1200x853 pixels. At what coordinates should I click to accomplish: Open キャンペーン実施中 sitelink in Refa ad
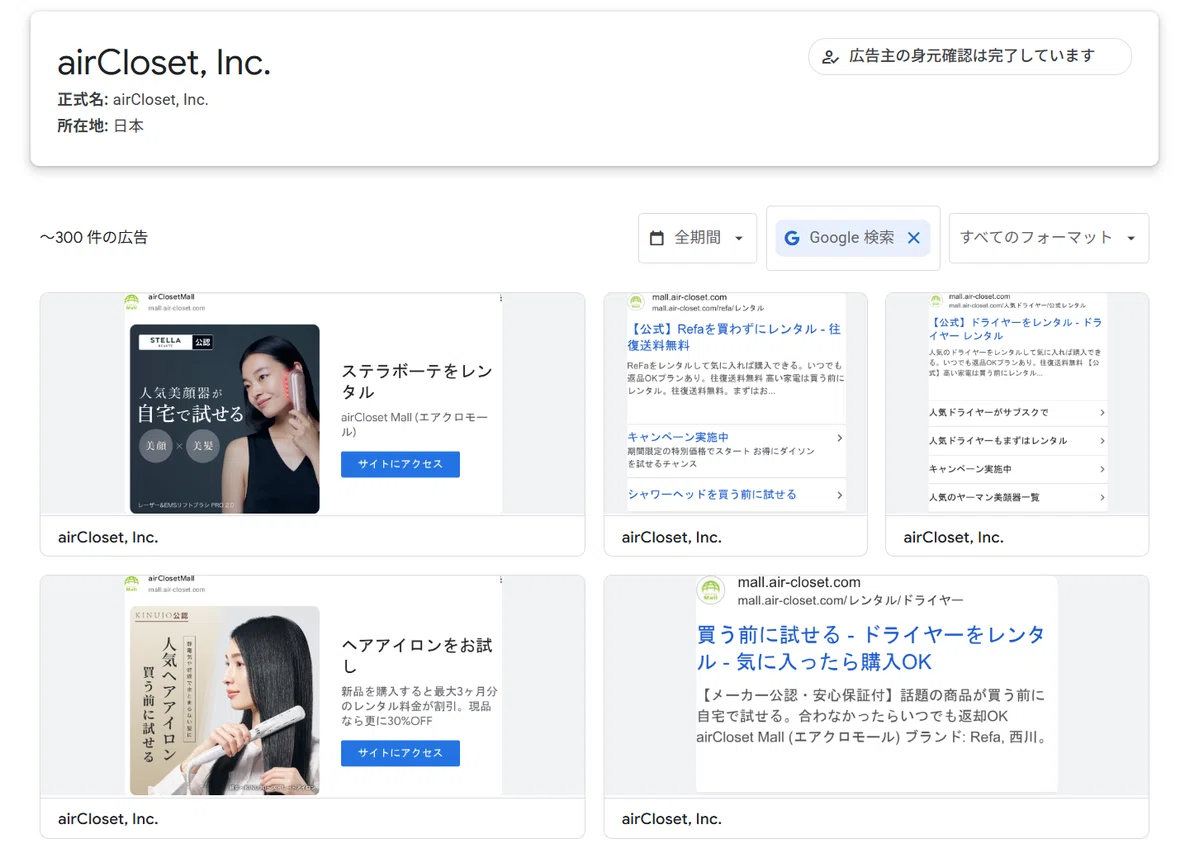[678, 437]
